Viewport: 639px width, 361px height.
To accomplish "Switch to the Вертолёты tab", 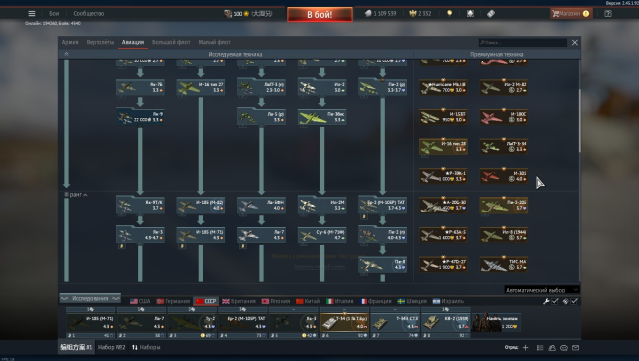I will point(100,42).
